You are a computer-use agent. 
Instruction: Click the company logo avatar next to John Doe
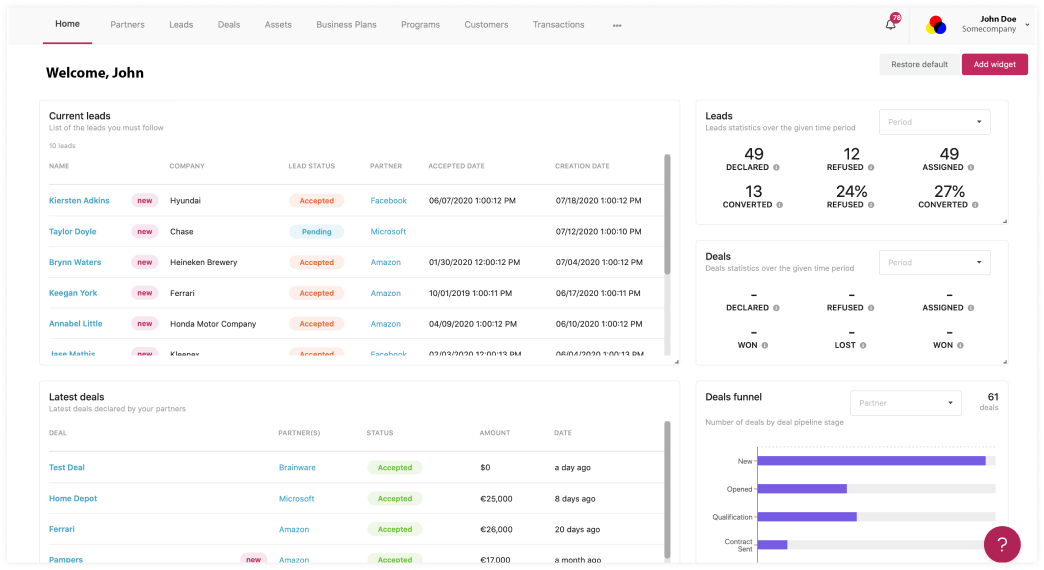936,25
